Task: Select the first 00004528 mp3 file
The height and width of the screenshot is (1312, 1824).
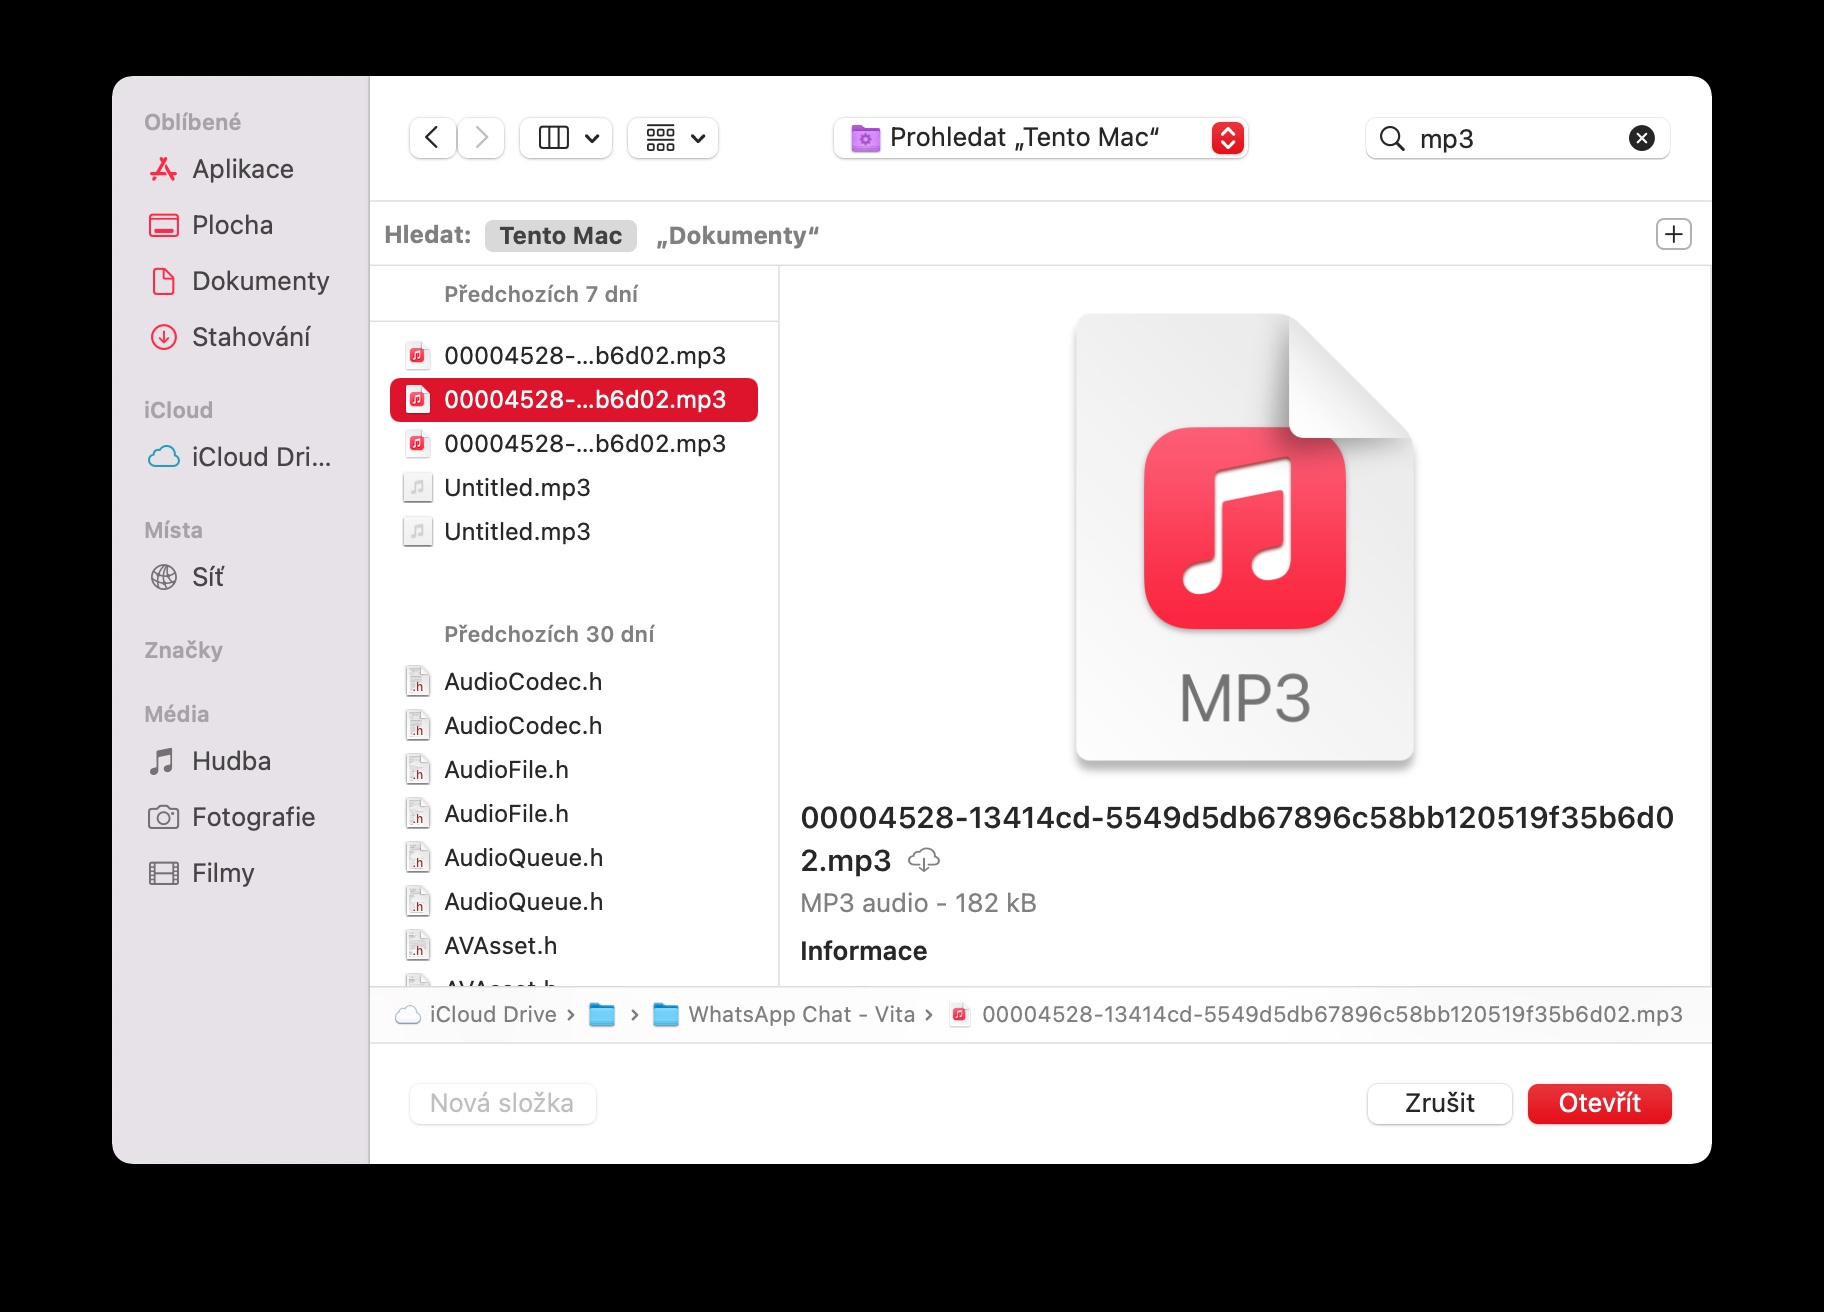Action: click(x=574, y=355)
